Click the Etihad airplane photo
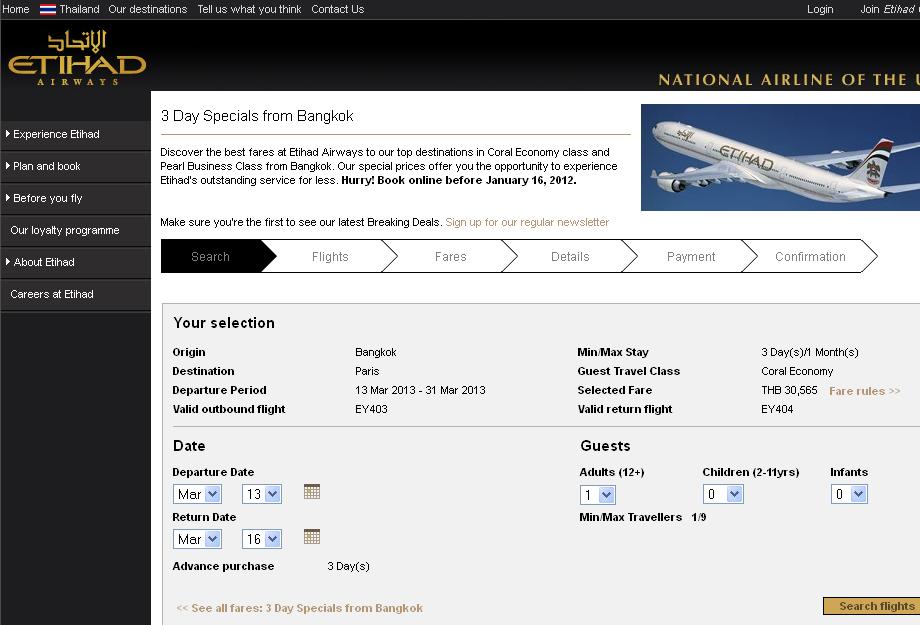The width and height of the screenshot is (920, 625). click(x=780, y=157)
